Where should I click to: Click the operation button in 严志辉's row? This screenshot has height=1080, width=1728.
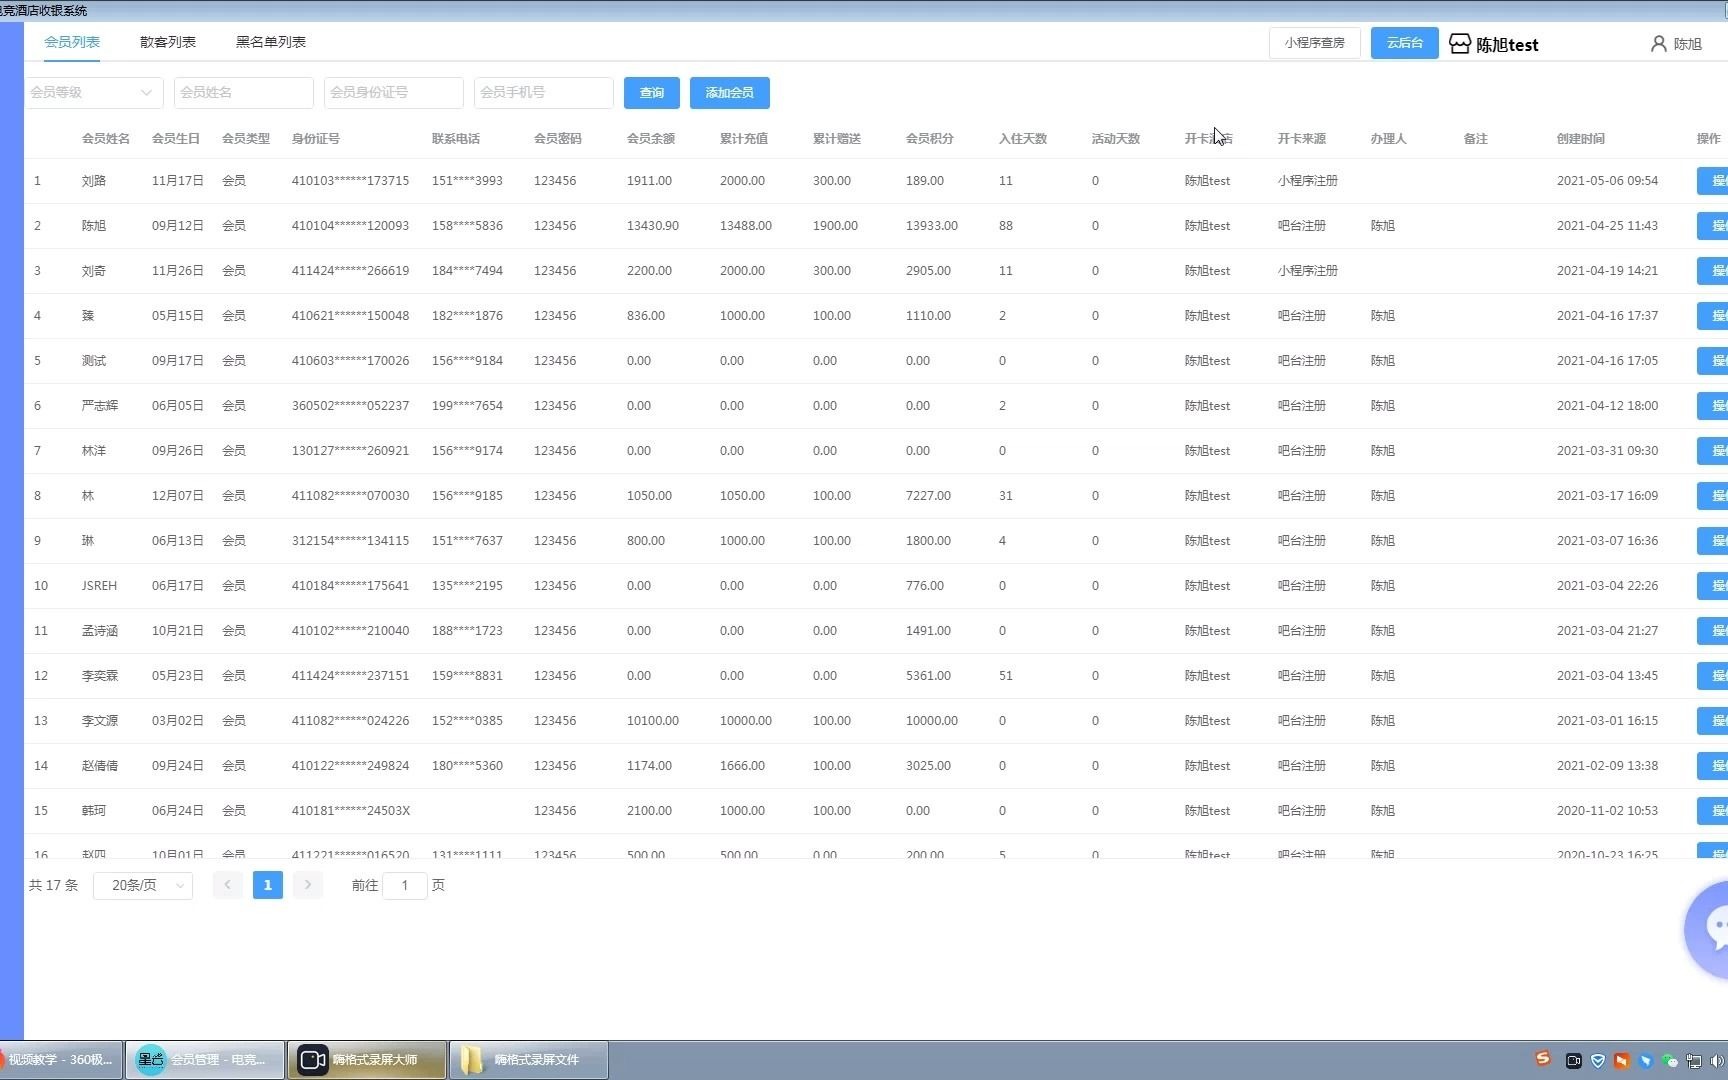click(x=1713, y=406)
